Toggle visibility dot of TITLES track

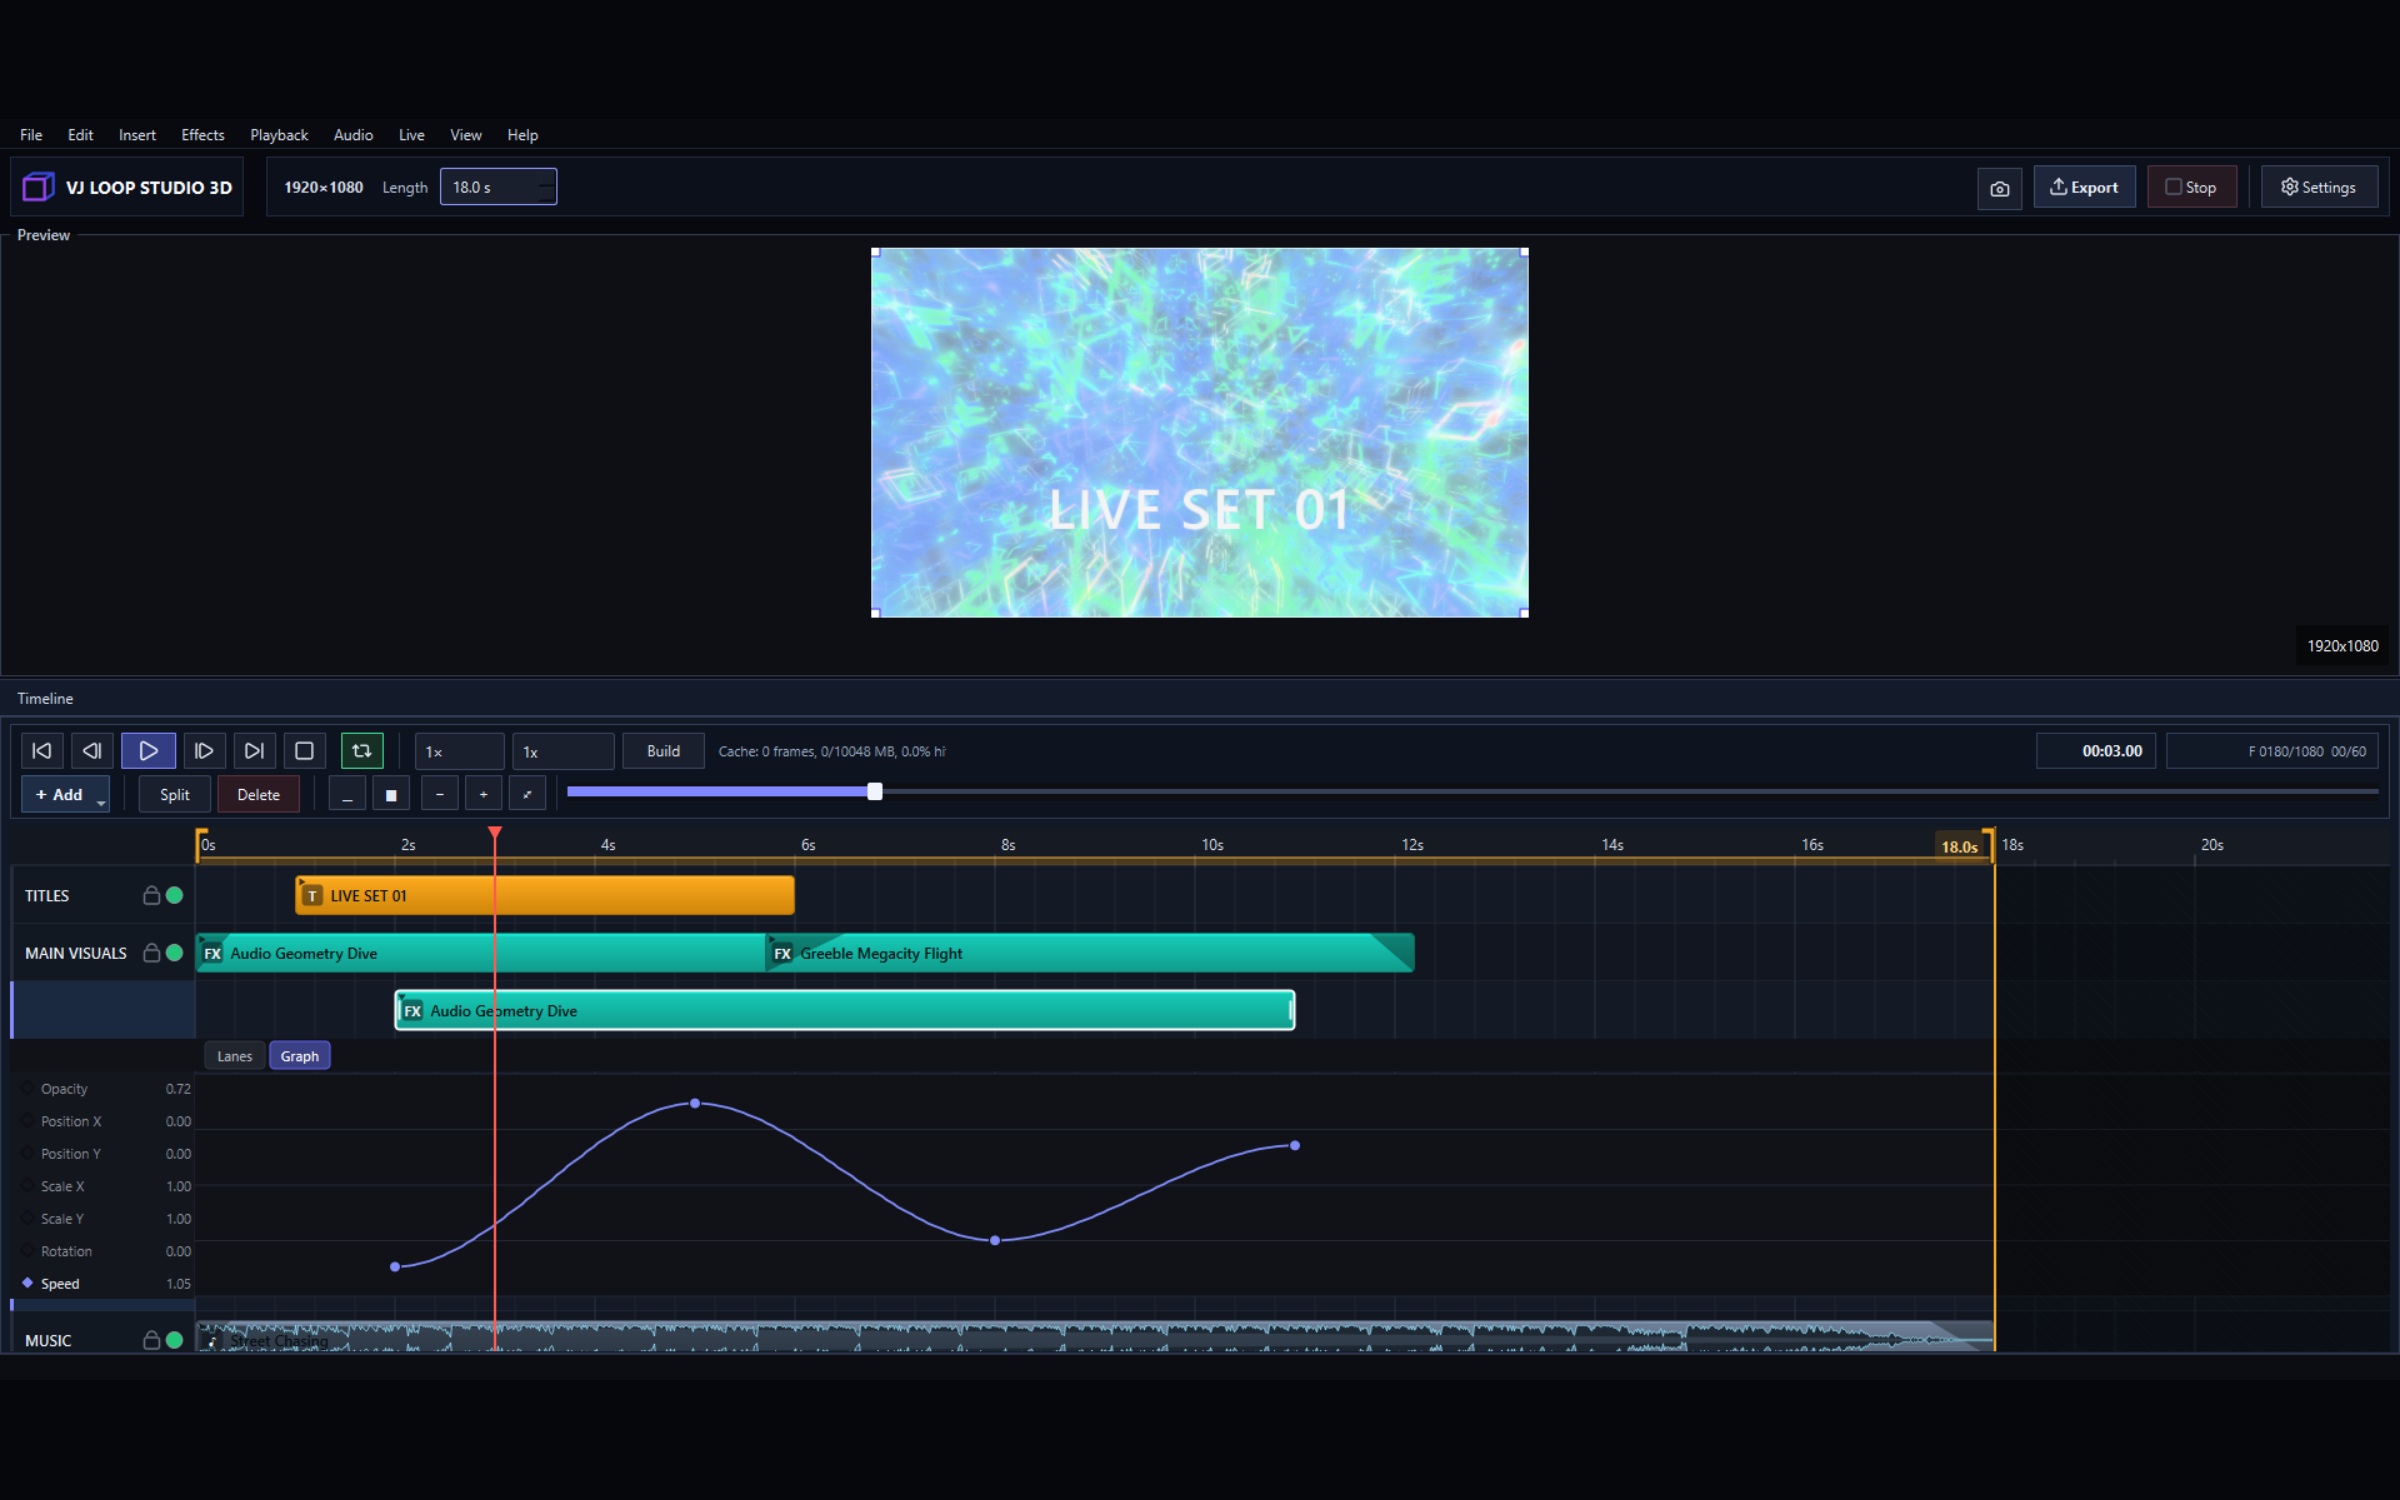point(175,895)
